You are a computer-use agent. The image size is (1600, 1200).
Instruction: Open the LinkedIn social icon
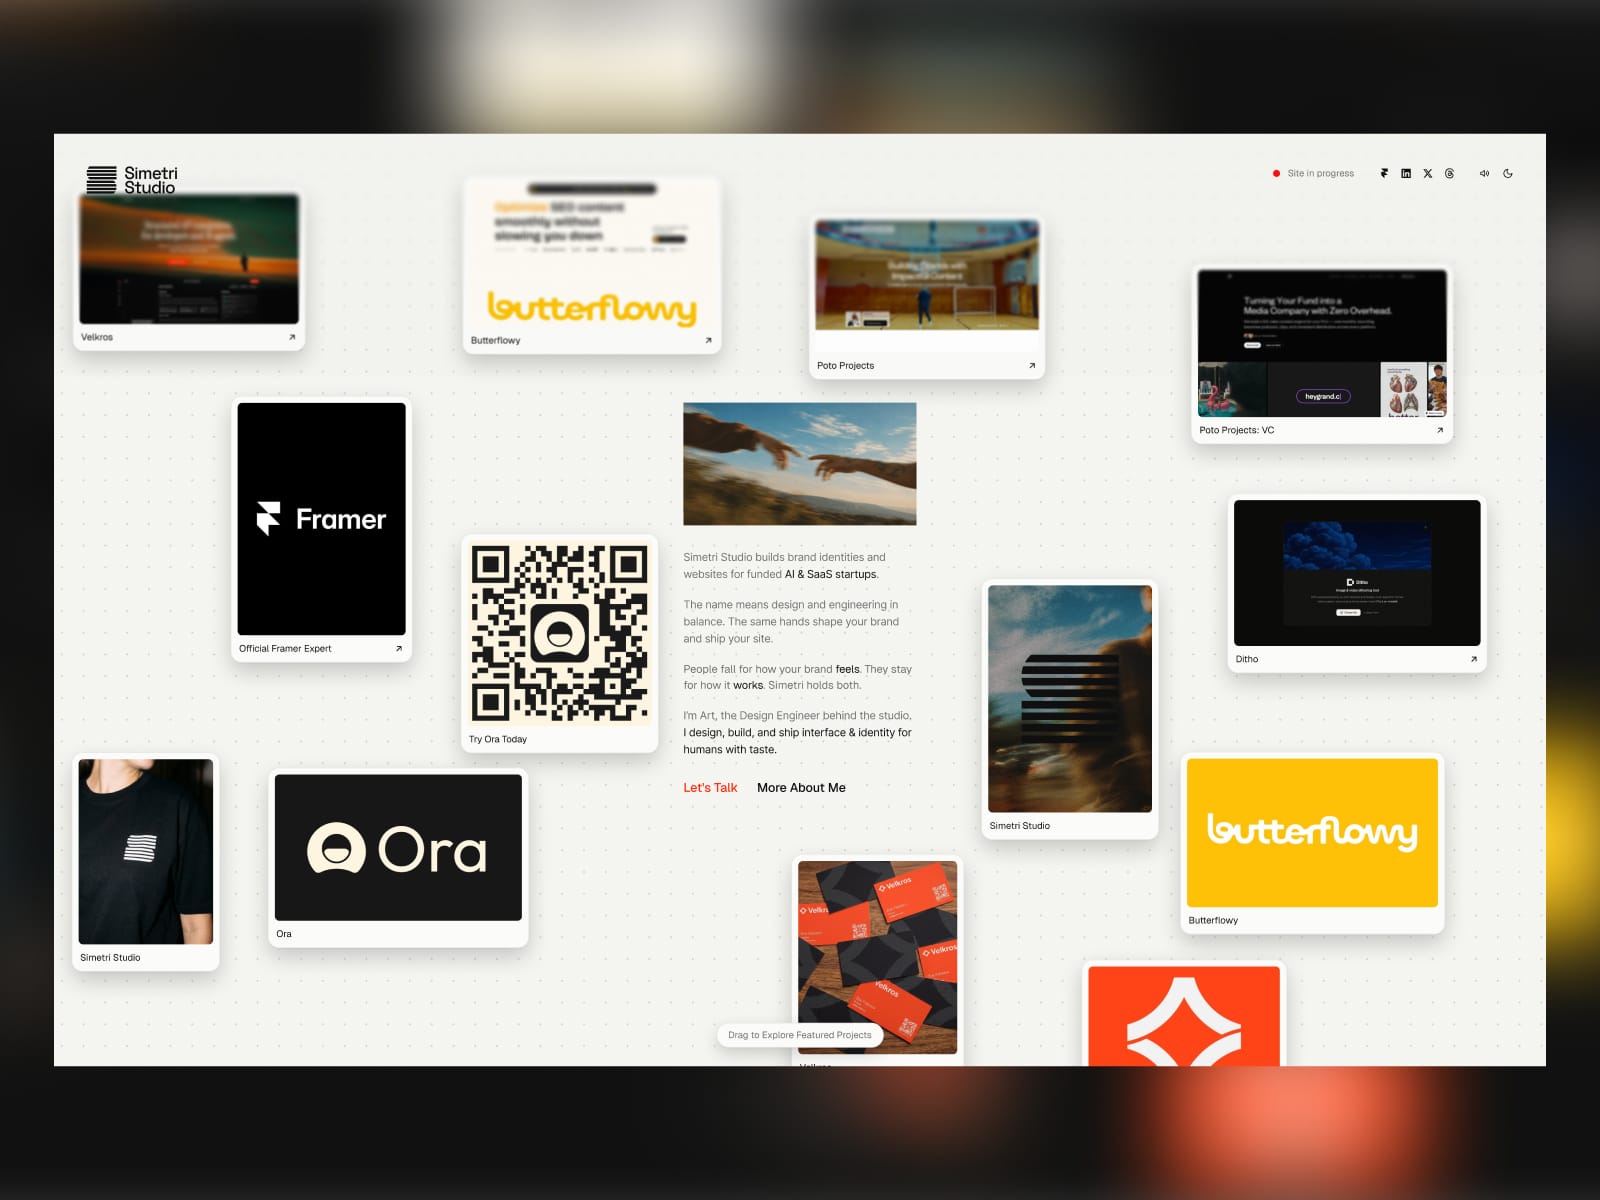pos(1406,173)
